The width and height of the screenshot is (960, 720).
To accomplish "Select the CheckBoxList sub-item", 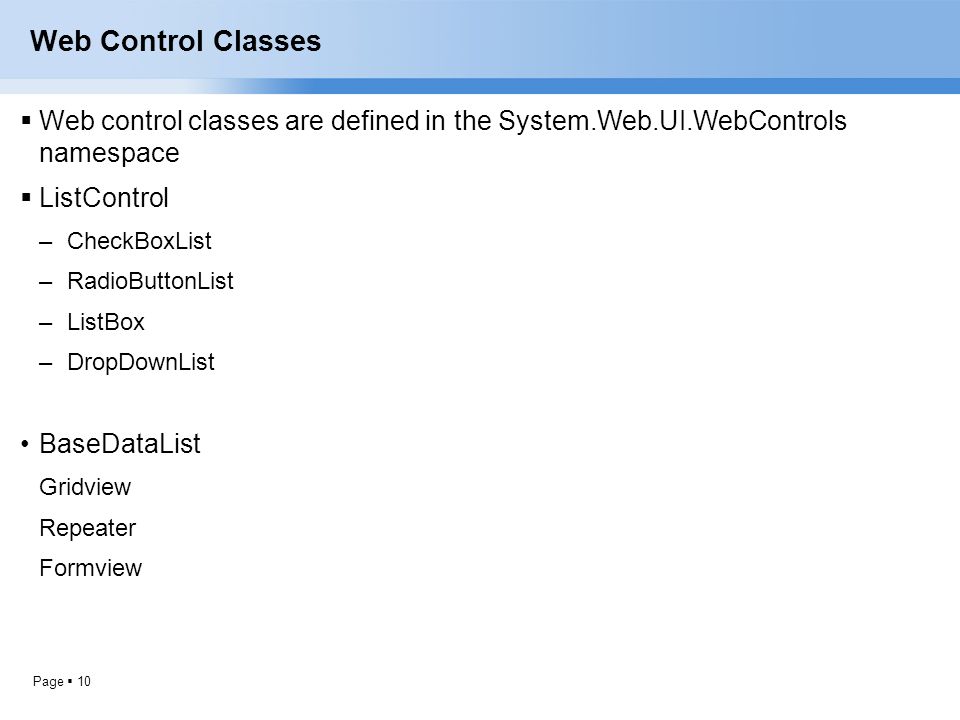I will (x=139, y=241).
